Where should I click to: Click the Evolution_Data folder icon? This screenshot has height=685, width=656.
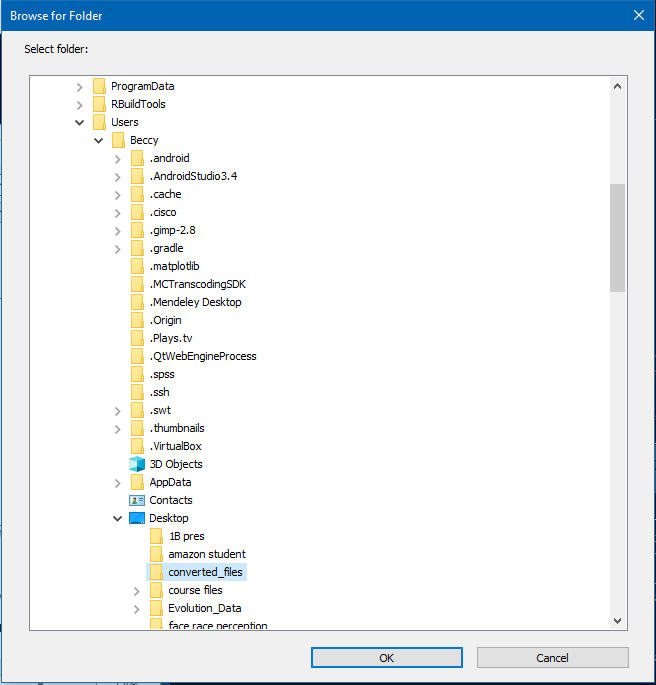pos(156,608)
